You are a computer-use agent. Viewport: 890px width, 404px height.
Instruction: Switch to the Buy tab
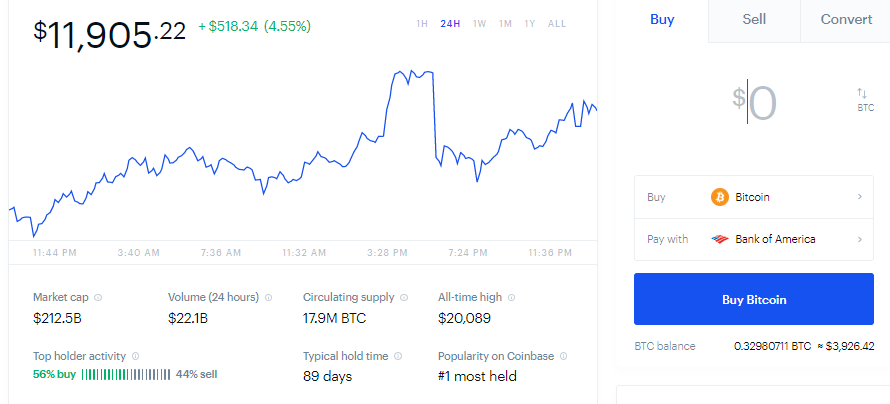pos(662,20)
